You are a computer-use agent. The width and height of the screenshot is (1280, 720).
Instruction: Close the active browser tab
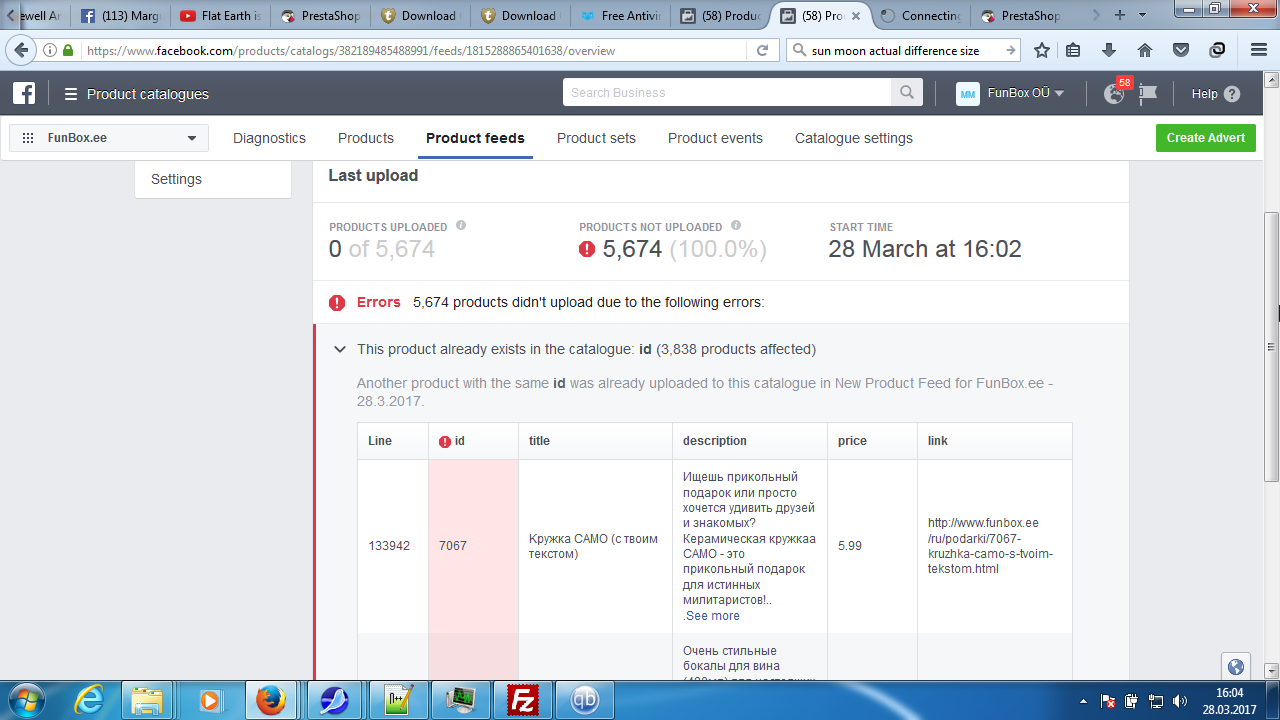pos(855,15)
